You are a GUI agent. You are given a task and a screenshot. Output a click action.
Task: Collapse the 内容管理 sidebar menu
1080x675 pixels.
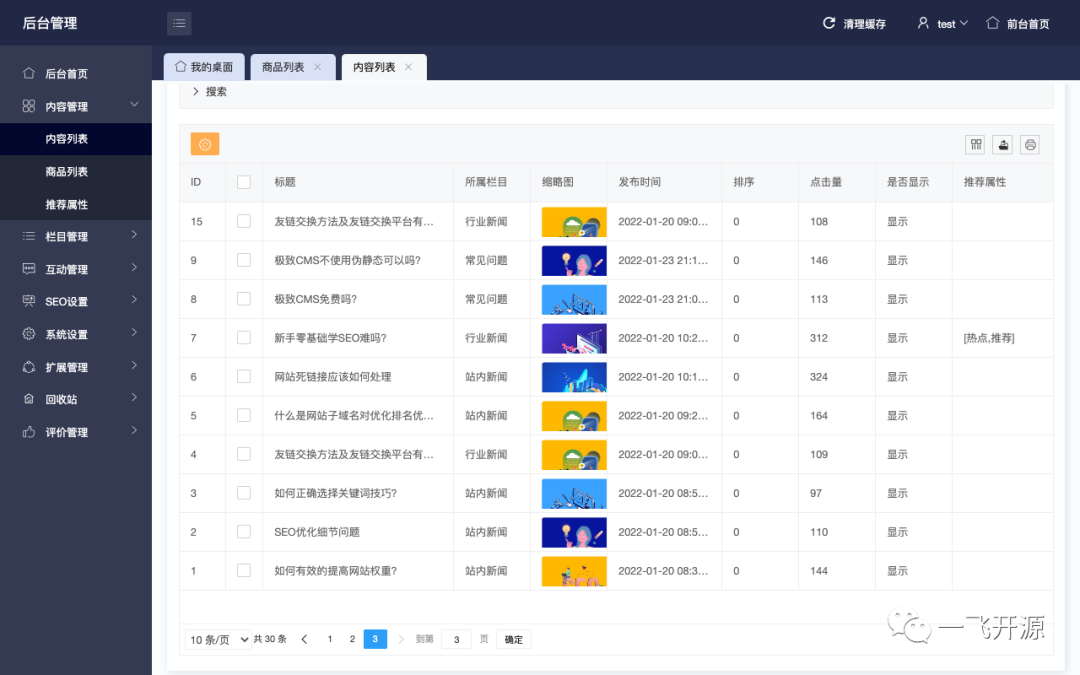pyautogui.click(x=134, y=105)
